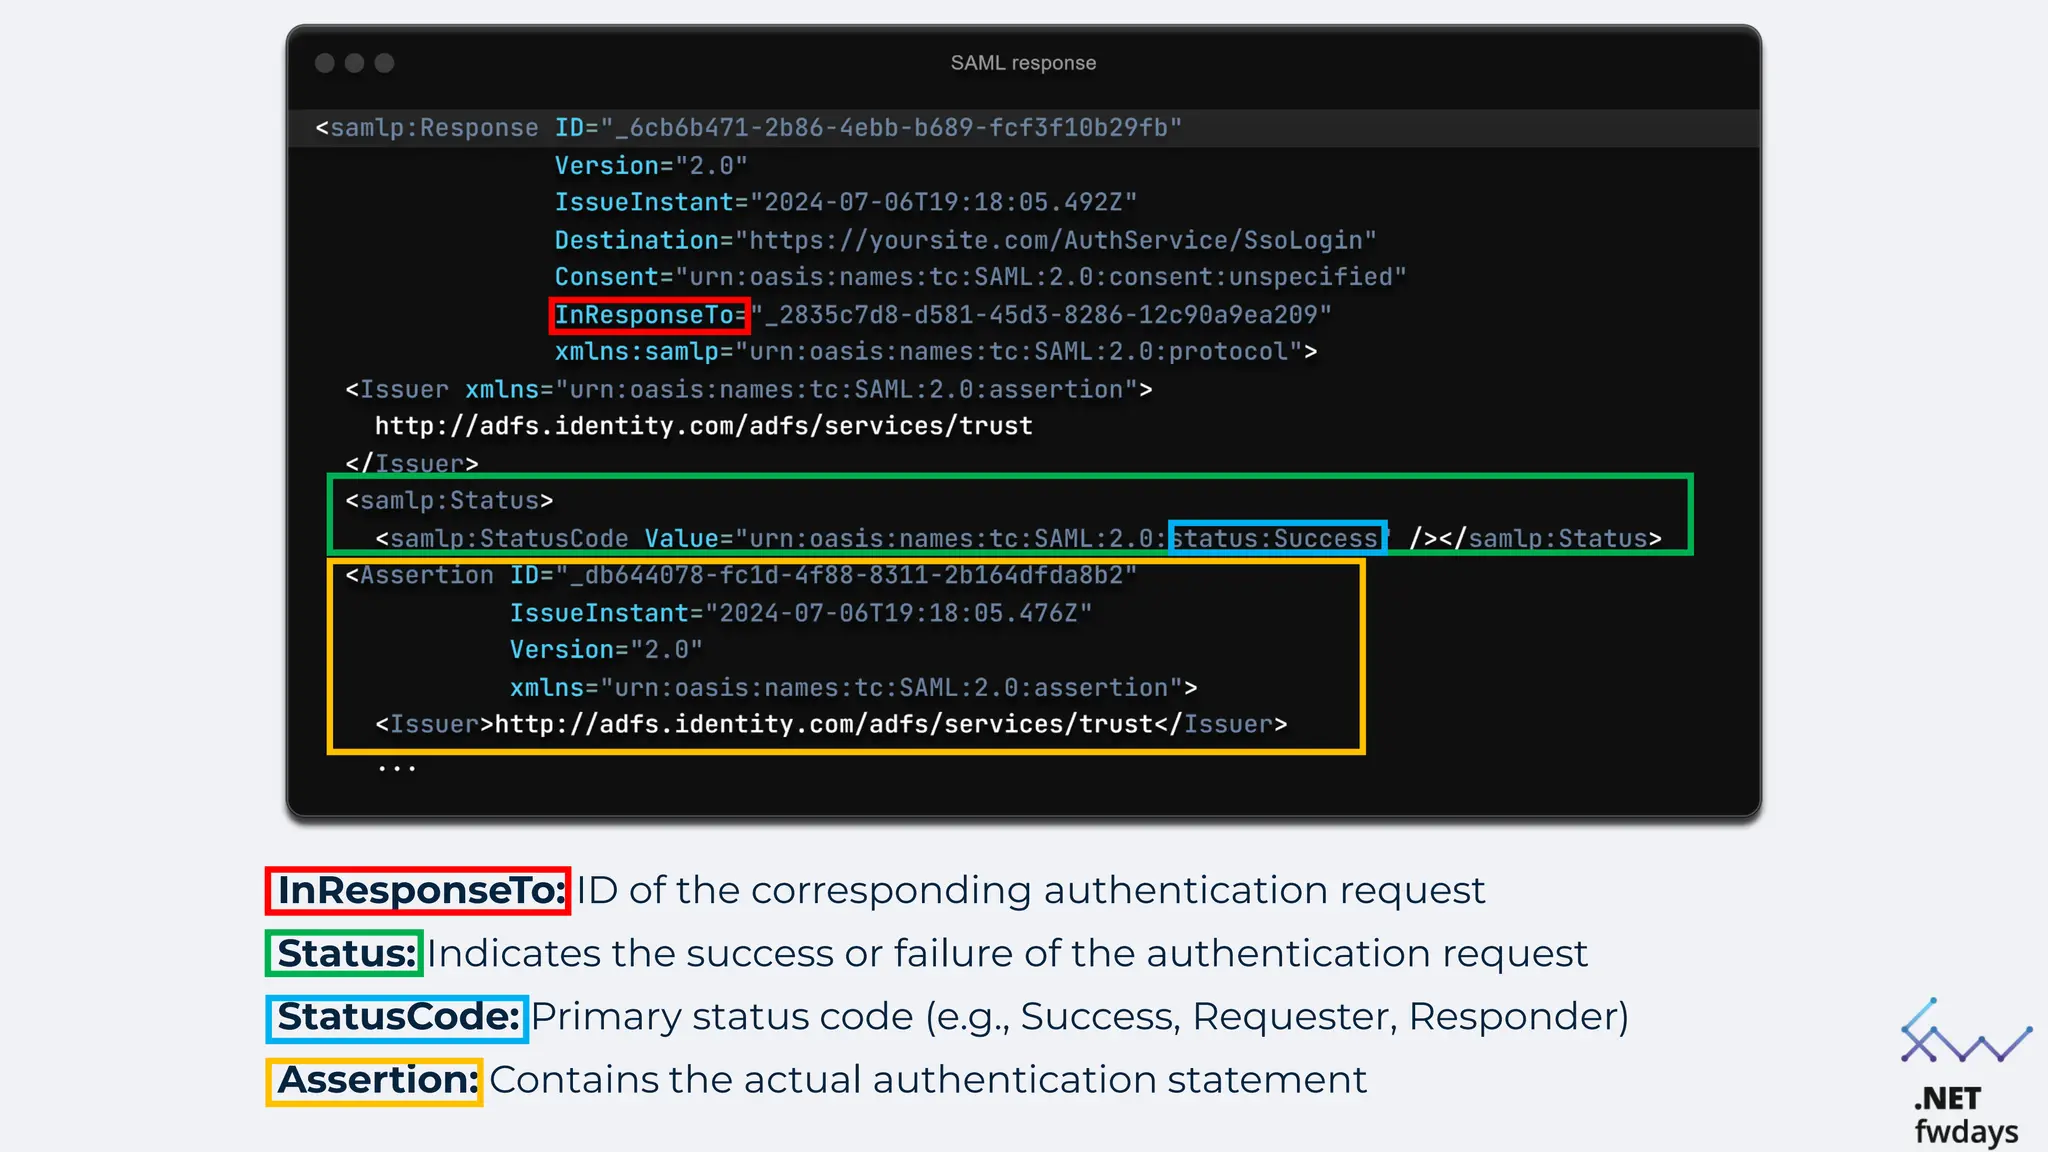
Task: Click the '.NET fwdays' logo text
Action: pos(1965,1115)
